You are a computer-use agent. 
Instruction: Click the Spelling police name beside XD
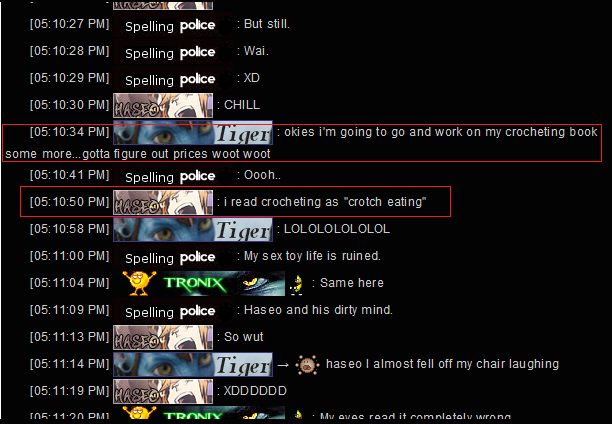[170, 79]
